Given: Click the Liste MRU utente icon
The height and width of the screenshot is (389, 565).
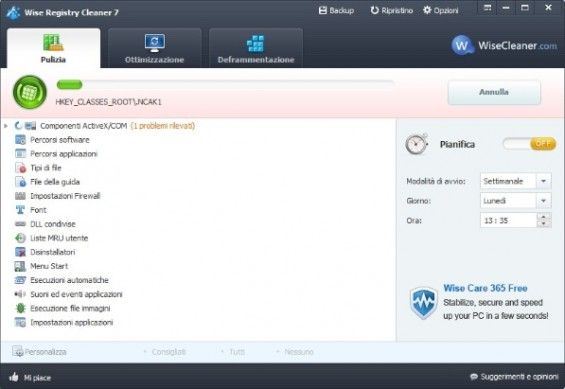Looking at the screenshot, I should pyautogui.click(x=20, y=238).
